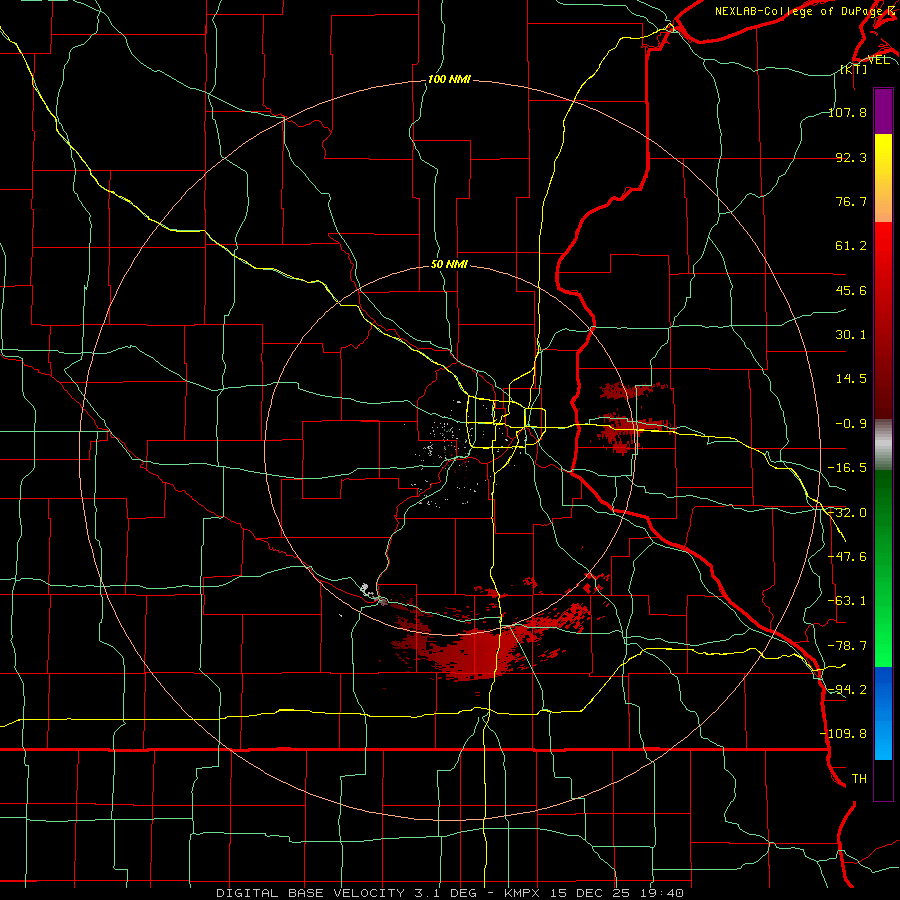This screenshot has width=900, height=900.
Task: Click the gray near-zero segment of the color bar
Action: pos(883,444)
